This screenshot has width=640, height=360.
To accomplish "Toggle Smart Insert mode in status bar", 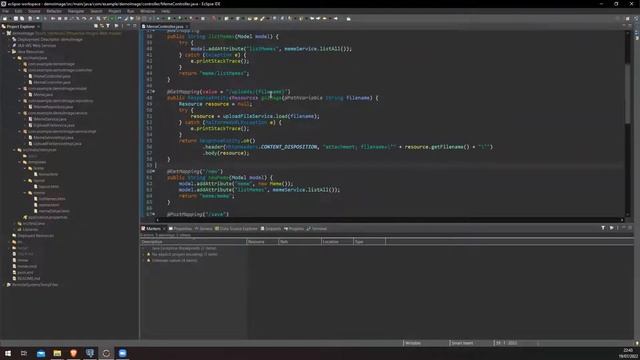I will (x=462, y=343).
